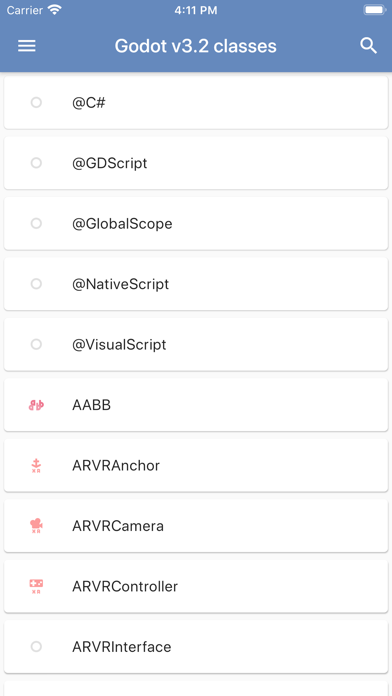
Task: Click the ARVRAnchor anchor icon
Action: [x=36, y=465]
